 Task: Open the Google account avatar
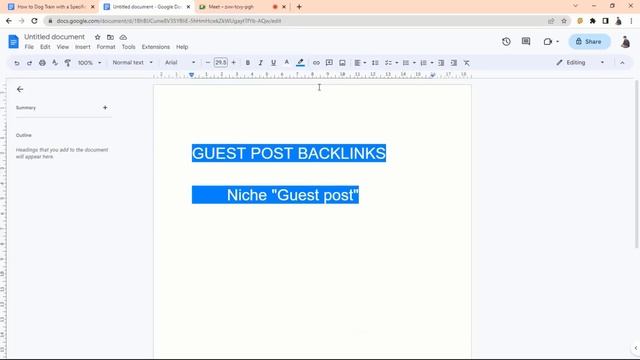point(625,42)
